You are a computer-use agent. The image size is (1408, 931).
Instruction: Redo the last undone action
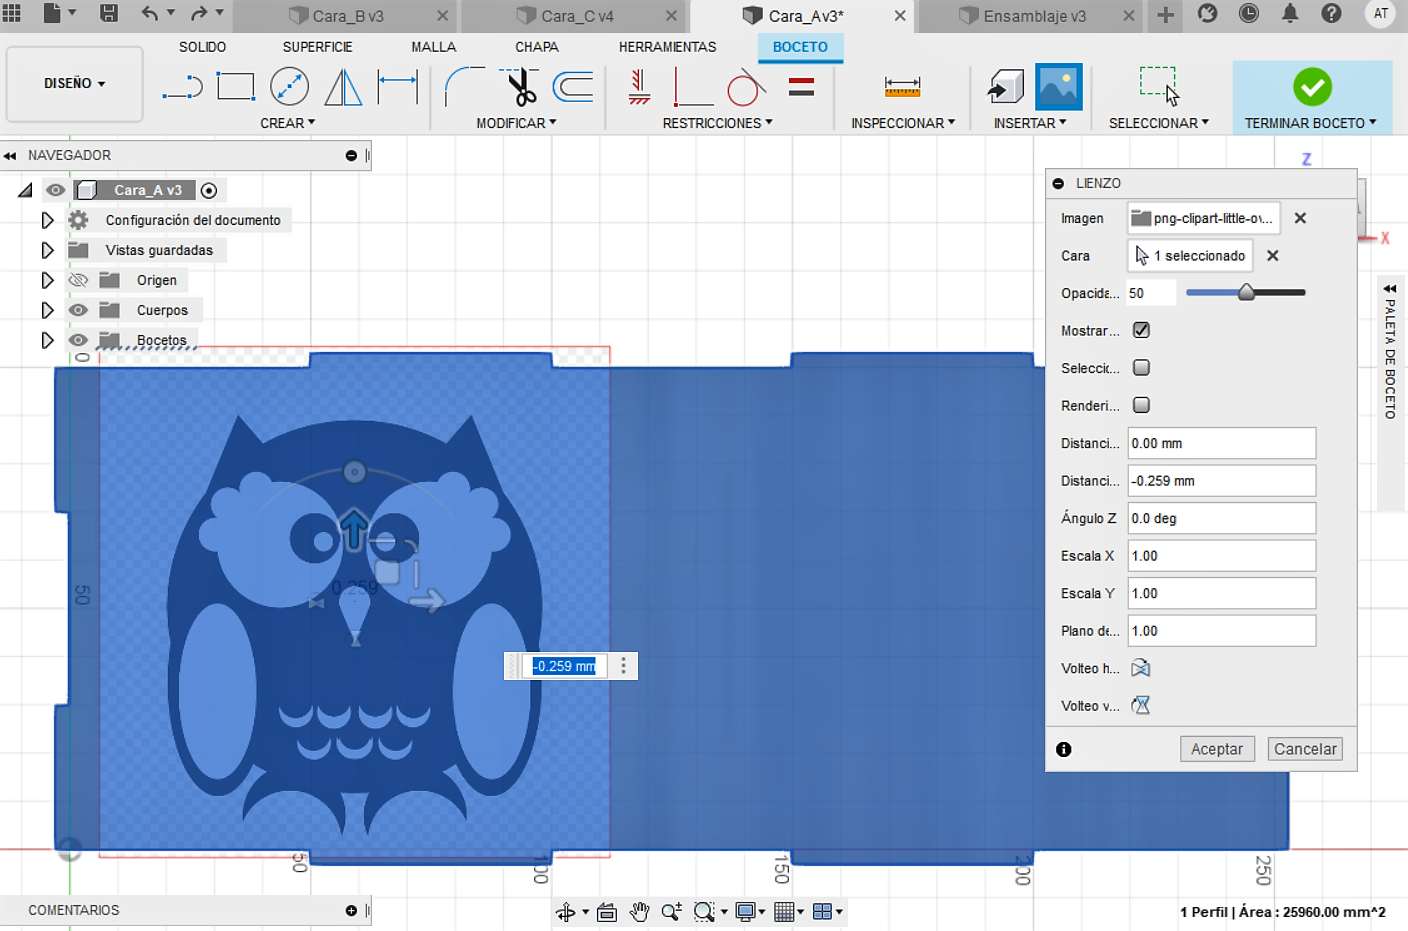tap(199, 13)
